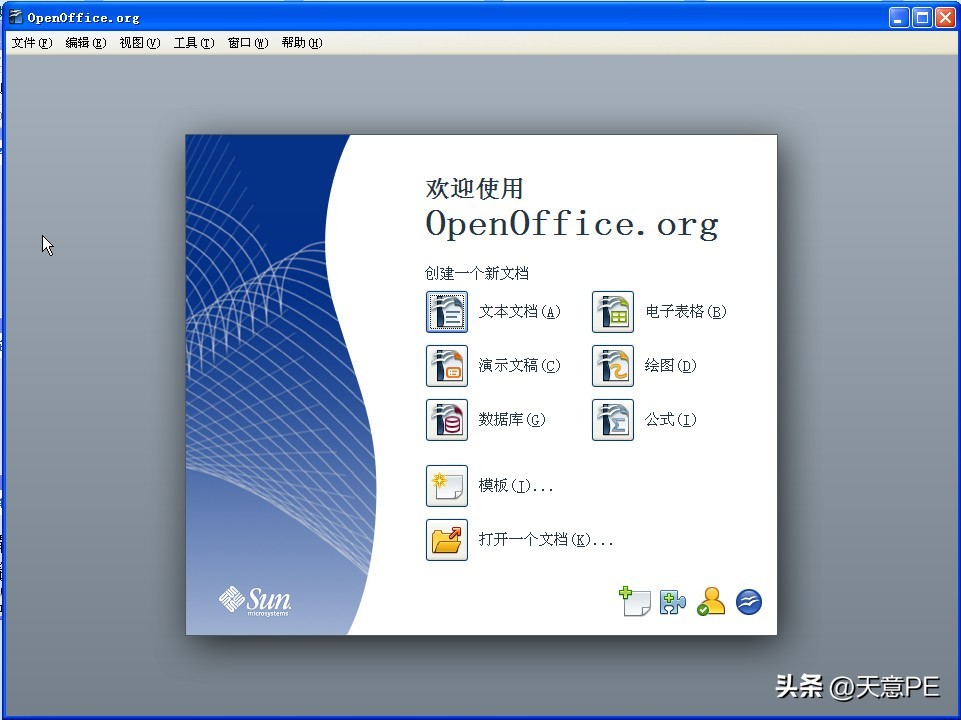
Task: Click the 文本文档(A) label
Action: pos(519,312)
